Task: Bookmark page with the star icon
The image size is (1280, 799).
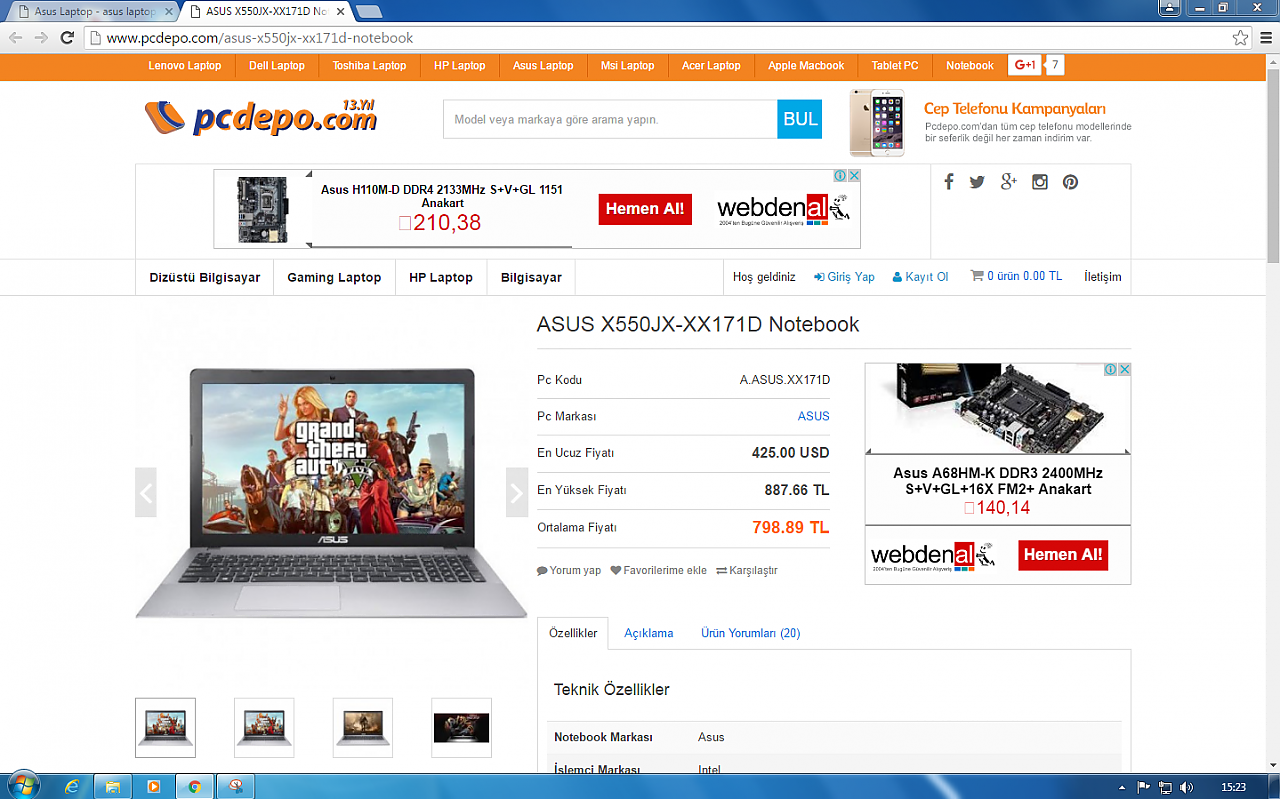Action: [x=1240, y=38]
